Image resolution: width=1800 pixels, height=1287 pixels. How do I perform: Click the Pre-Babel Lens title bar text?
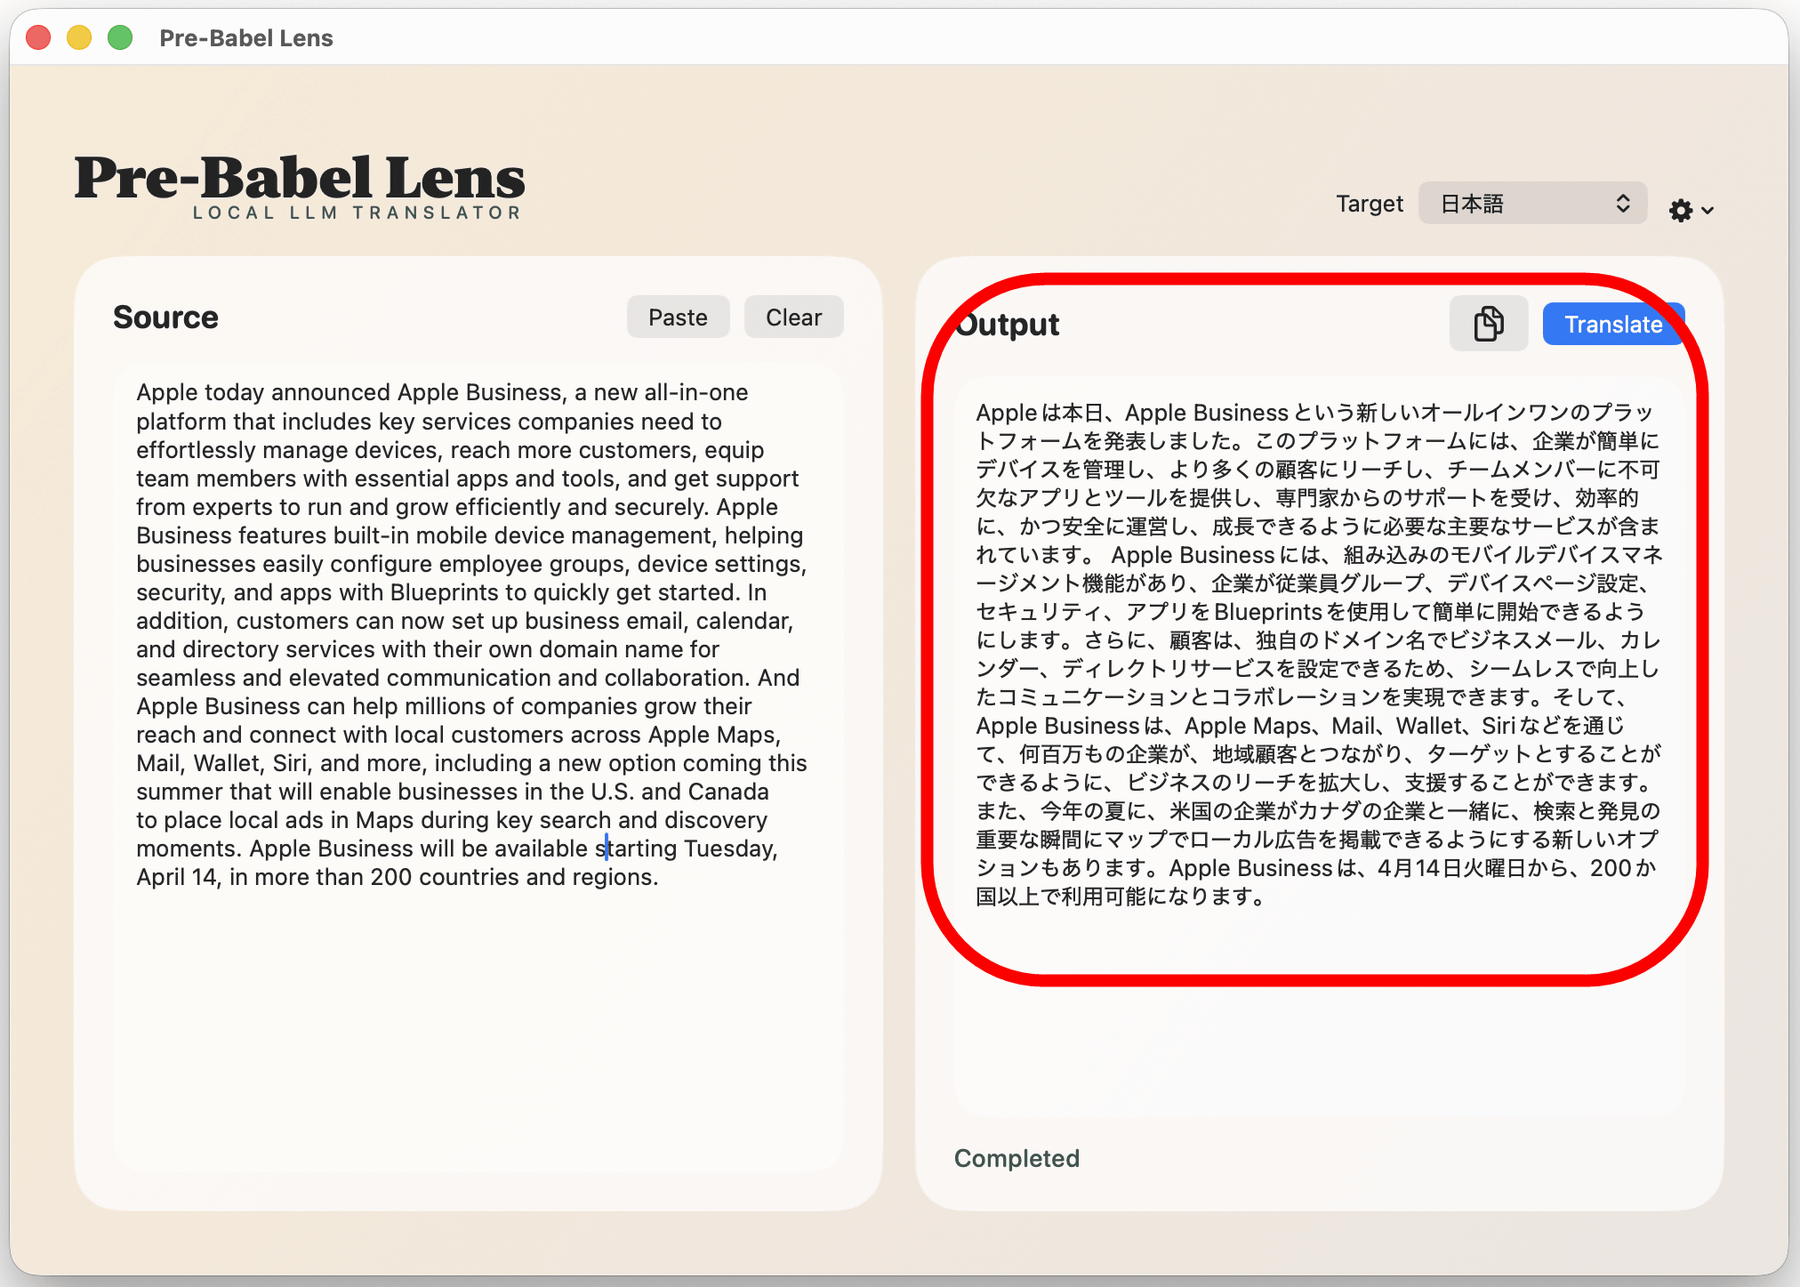click(246, 38)
